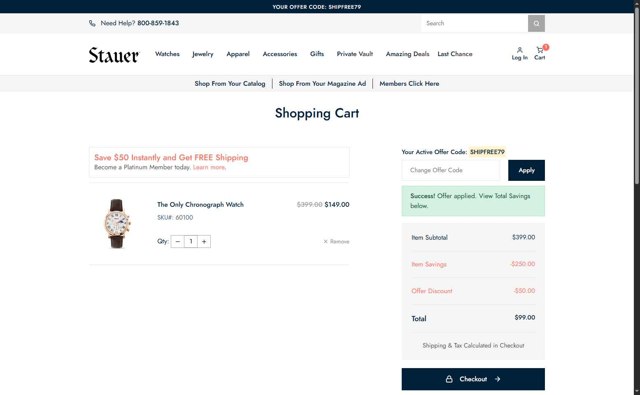Screen dimensions: 640x395
Task: Click the Offer Discount -$50.00 value
Action: click(524, 291)
